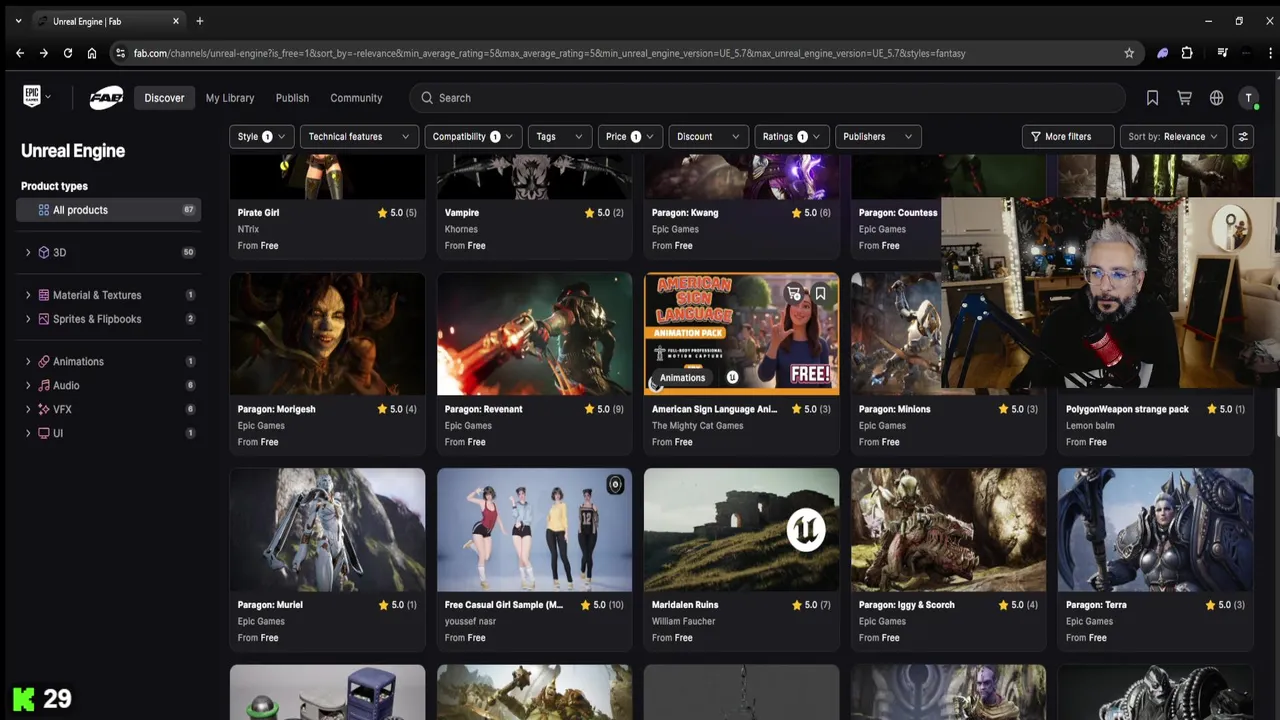Open the Compatibility filter dropdown
This screenshot has width=1280, height=720.
click(472, 137)
